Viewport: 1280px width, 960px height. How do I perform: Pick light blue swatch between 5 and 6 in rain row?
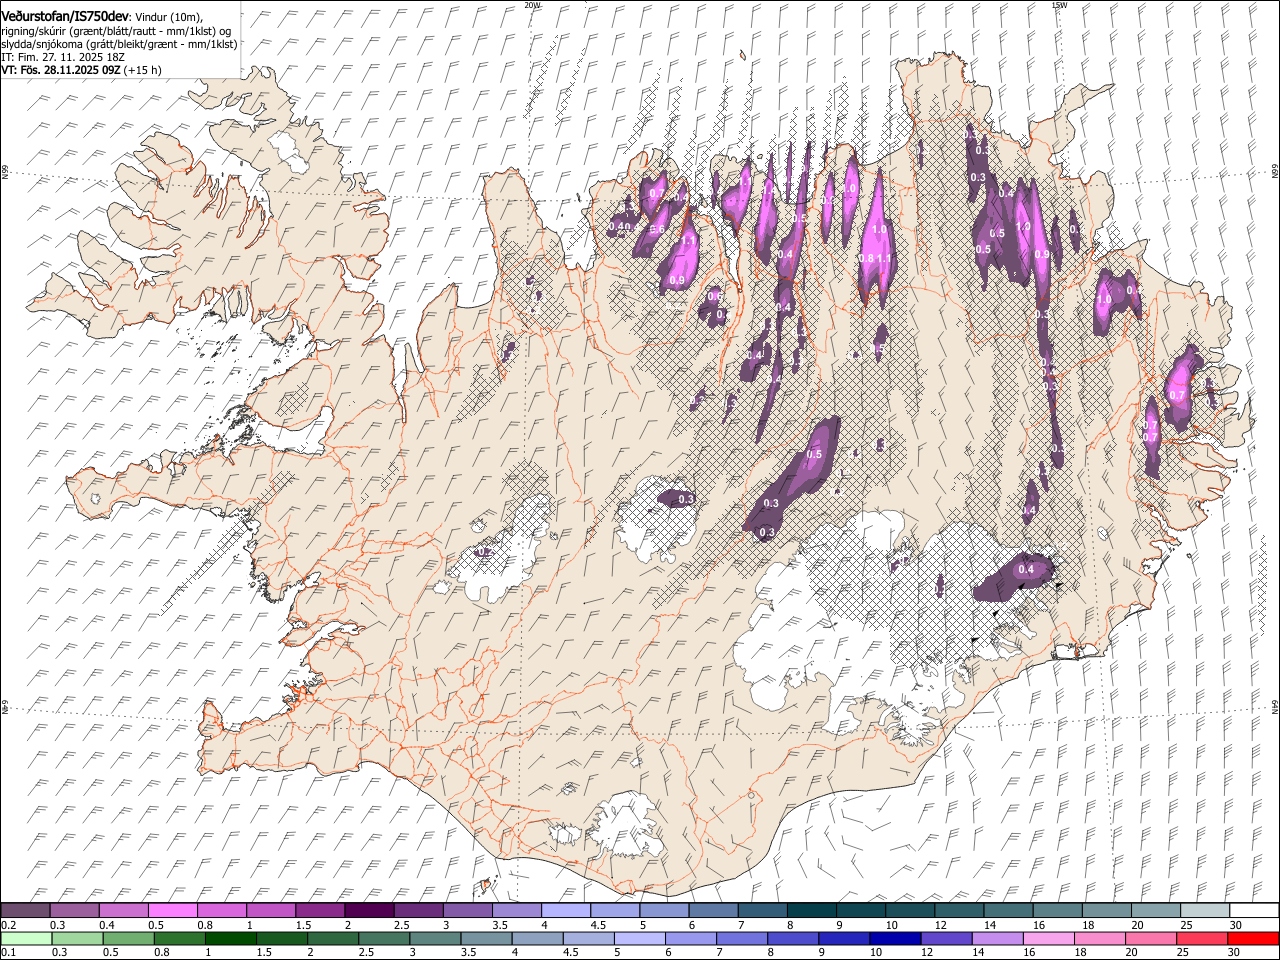pyautogui.click(x=639, y=939)
